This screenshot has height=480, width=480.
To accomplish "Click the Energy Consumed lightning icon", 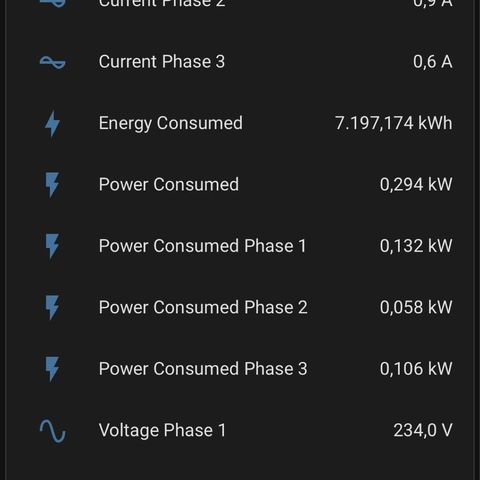I will 52,124.
